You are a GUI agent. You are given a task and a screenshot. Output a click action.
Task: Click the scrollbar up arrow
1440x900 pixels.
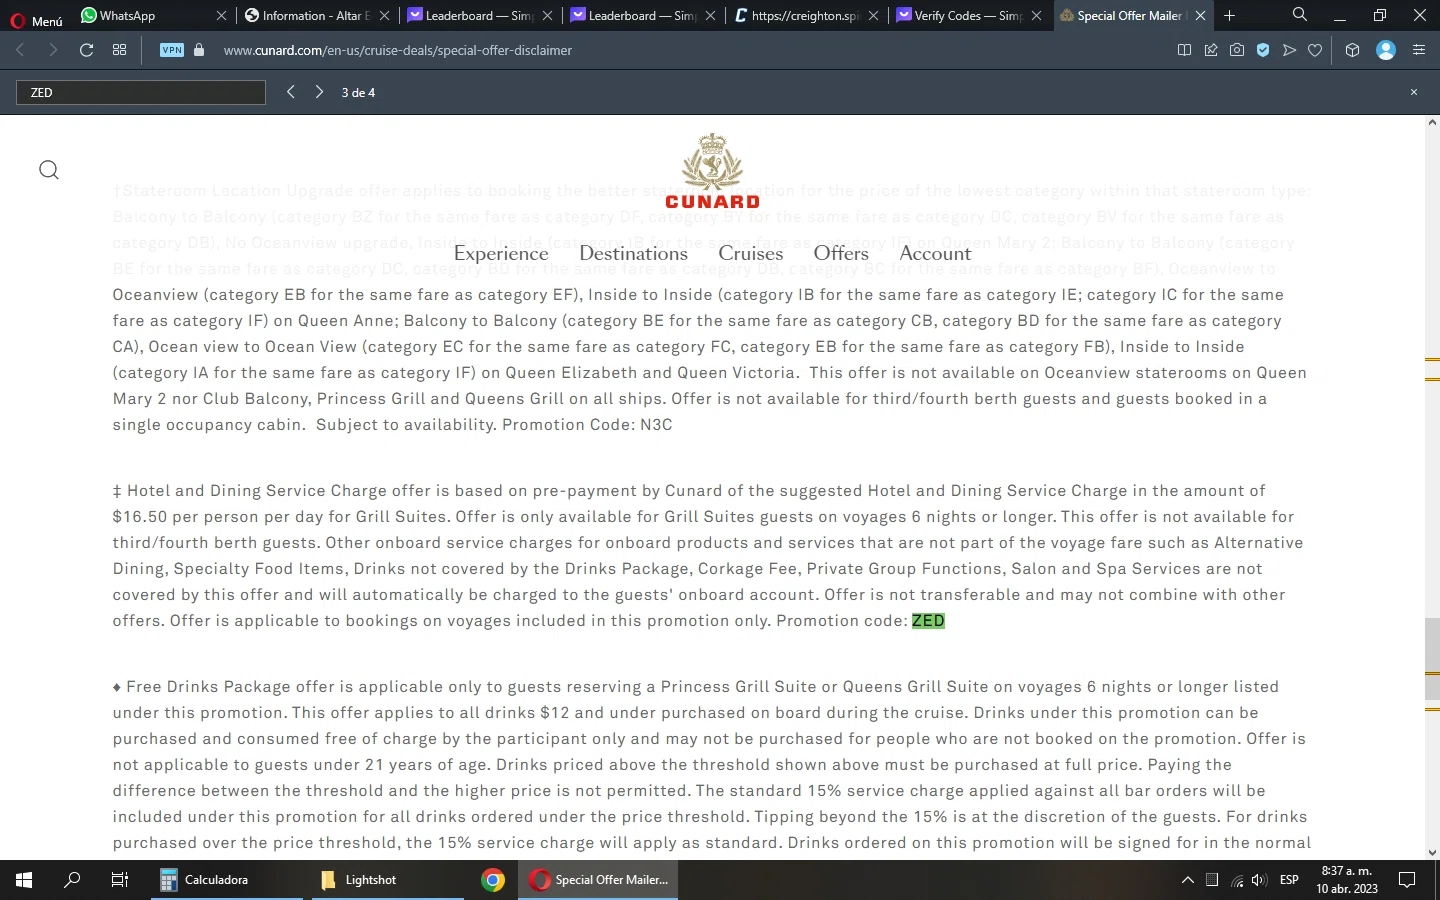pos(1432,124)
